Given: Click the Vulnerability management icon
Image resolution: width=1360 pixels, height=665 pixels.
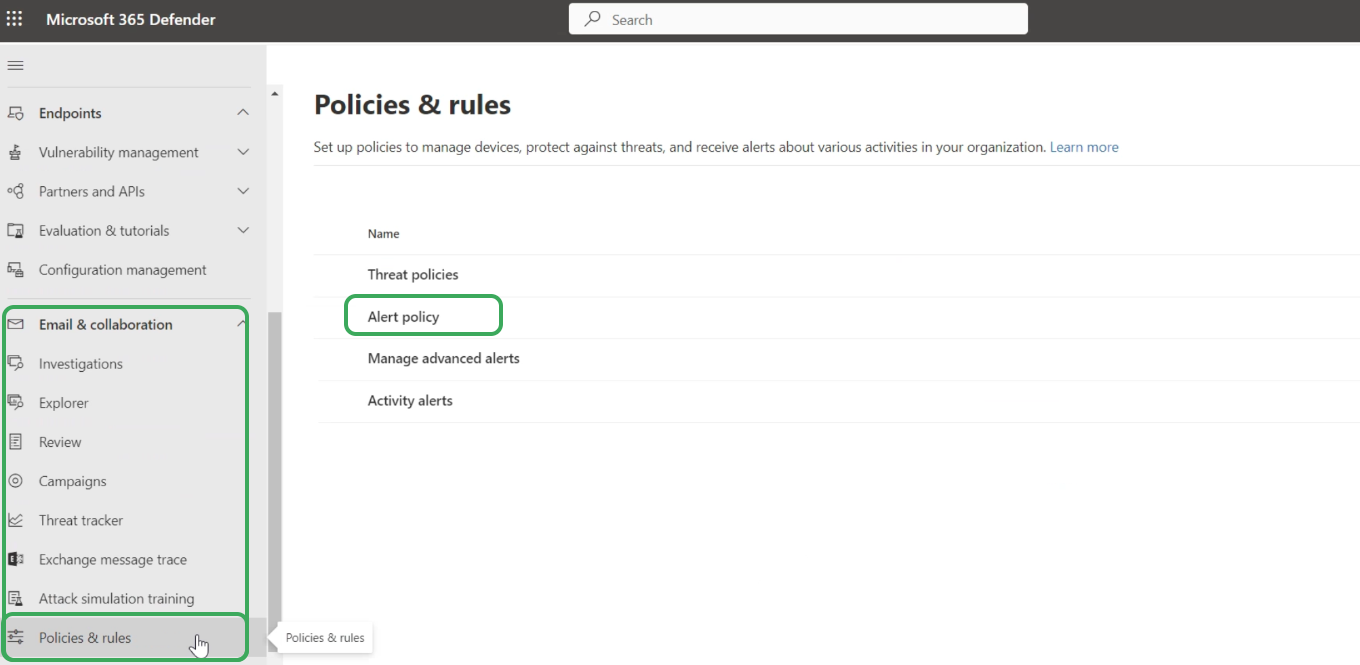Looking at the screenshot, I should click(x=15, y=152).
